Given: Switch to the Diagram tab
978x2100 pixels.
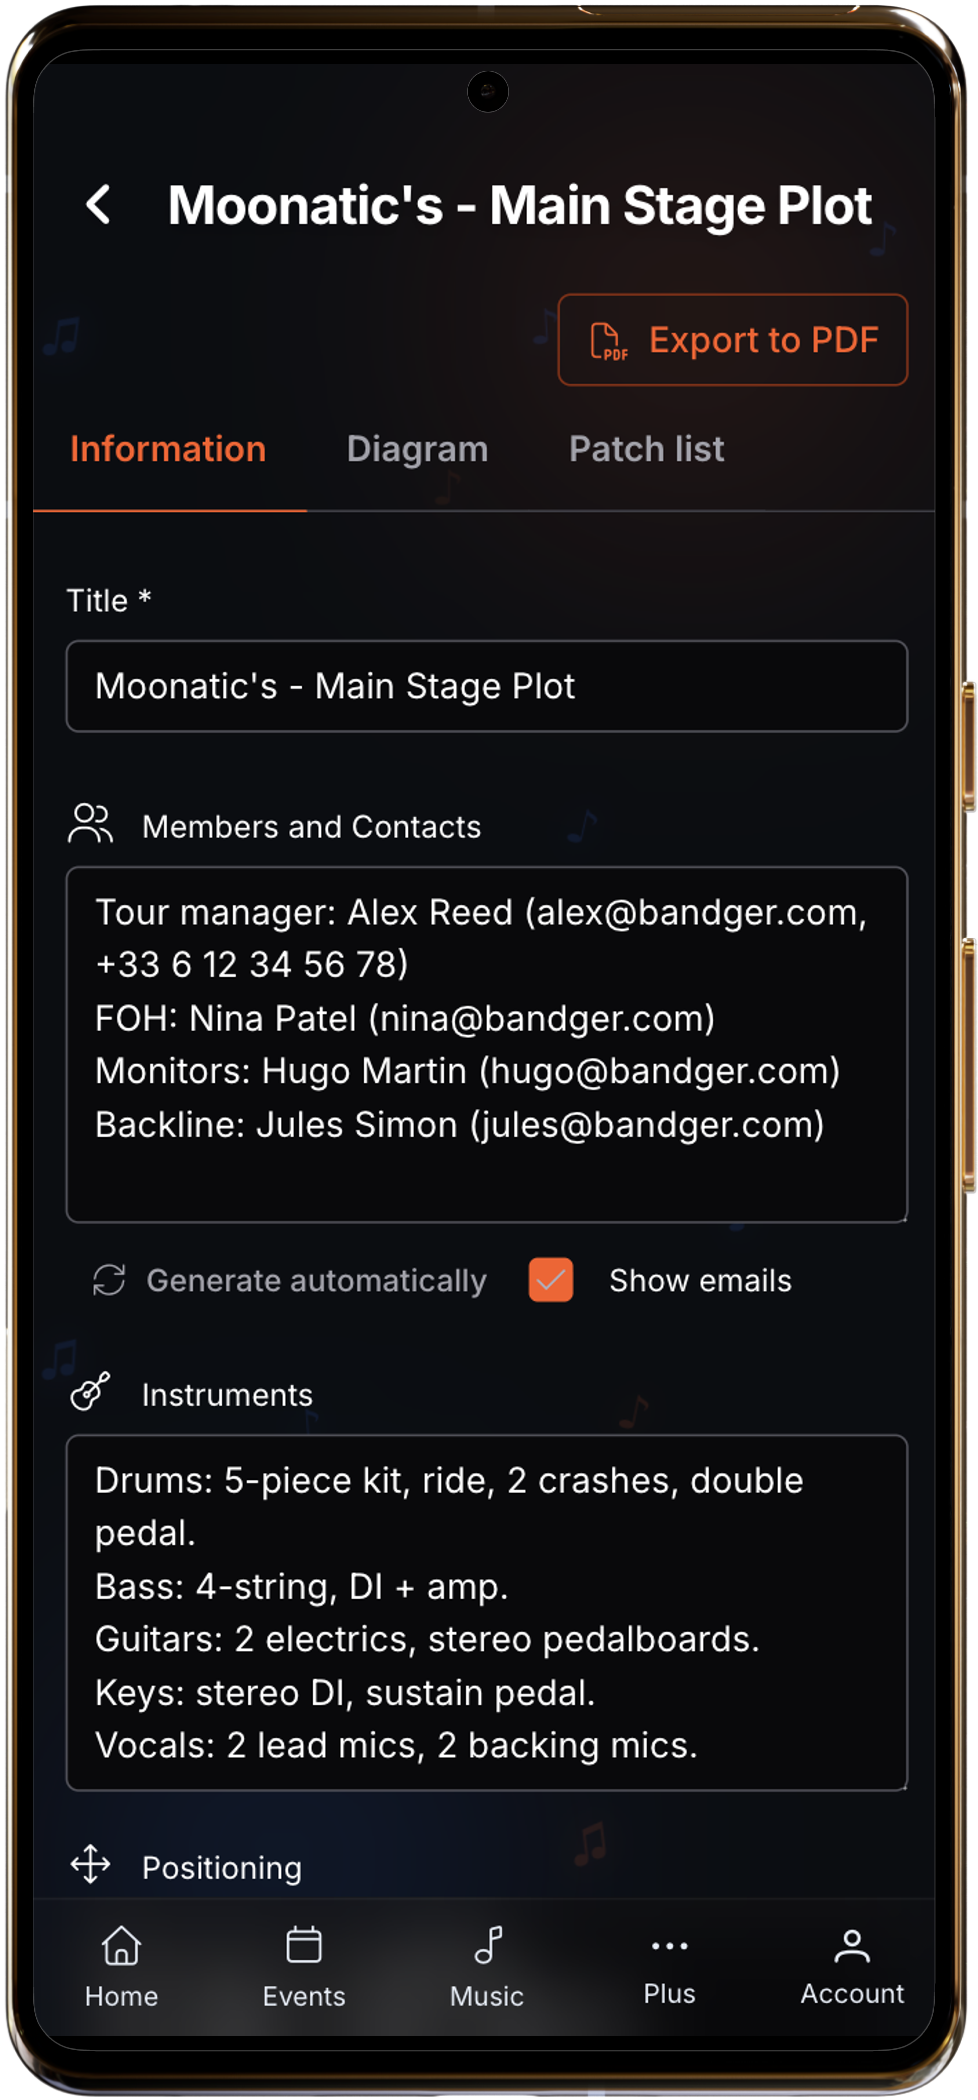Looking at the screenshot, I should pyautogui.click(x=417, y=449).
